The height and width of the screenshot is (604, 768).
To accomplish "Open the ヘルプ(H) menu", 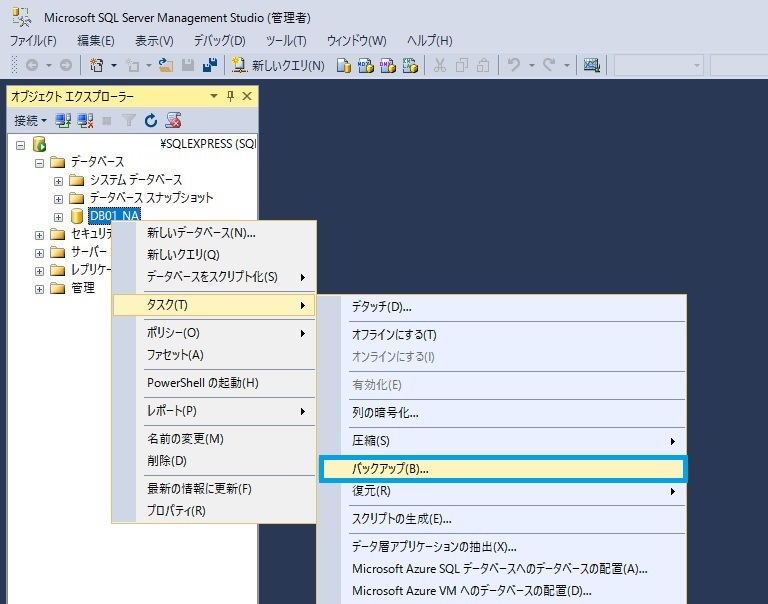I will [x=430, y=41].
